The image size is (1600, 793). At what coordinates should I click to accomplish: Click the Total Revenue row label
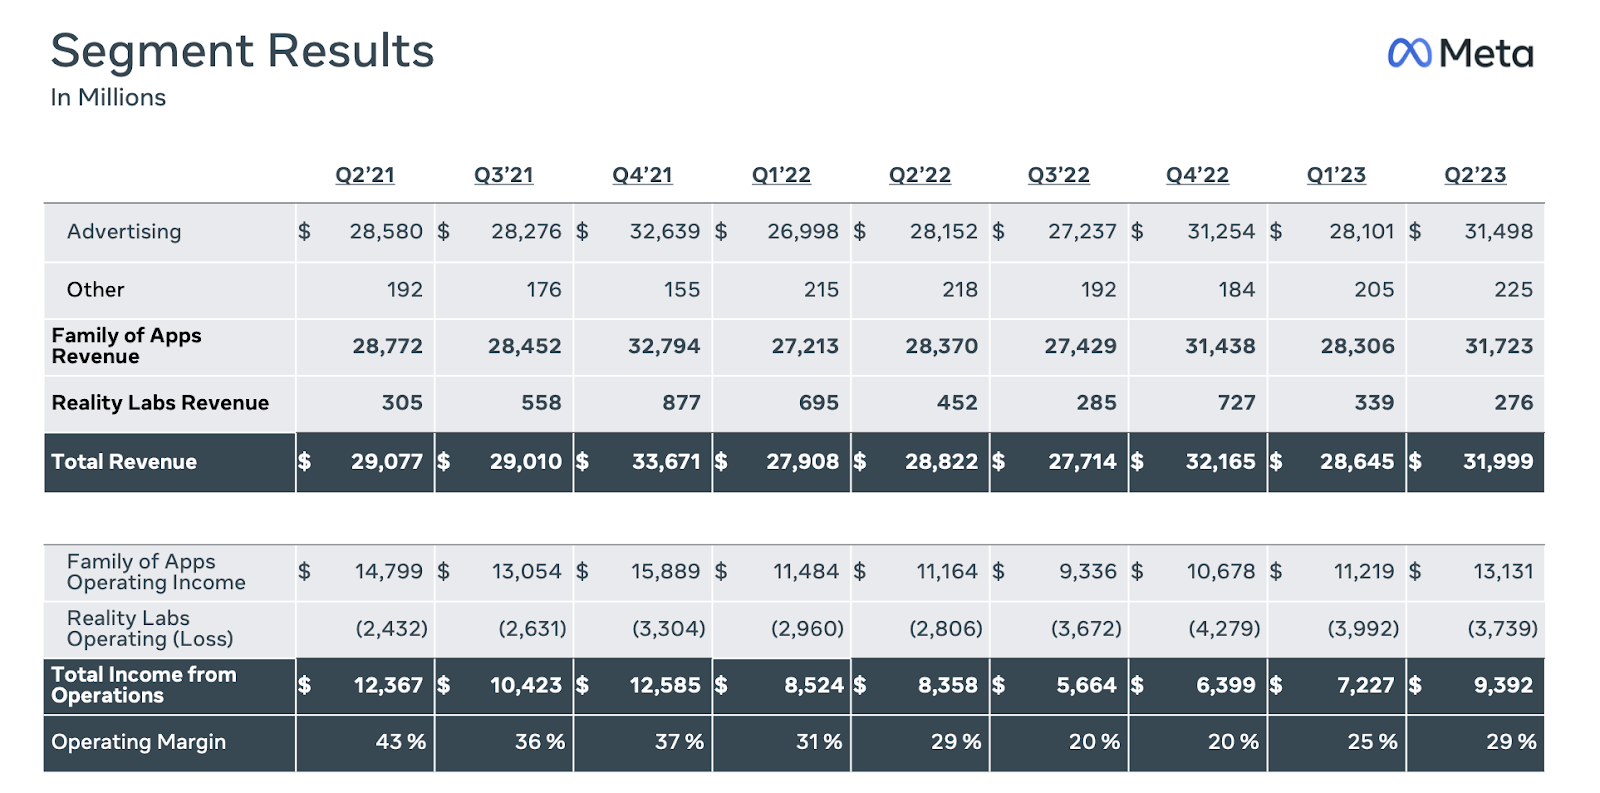(124, 462)
